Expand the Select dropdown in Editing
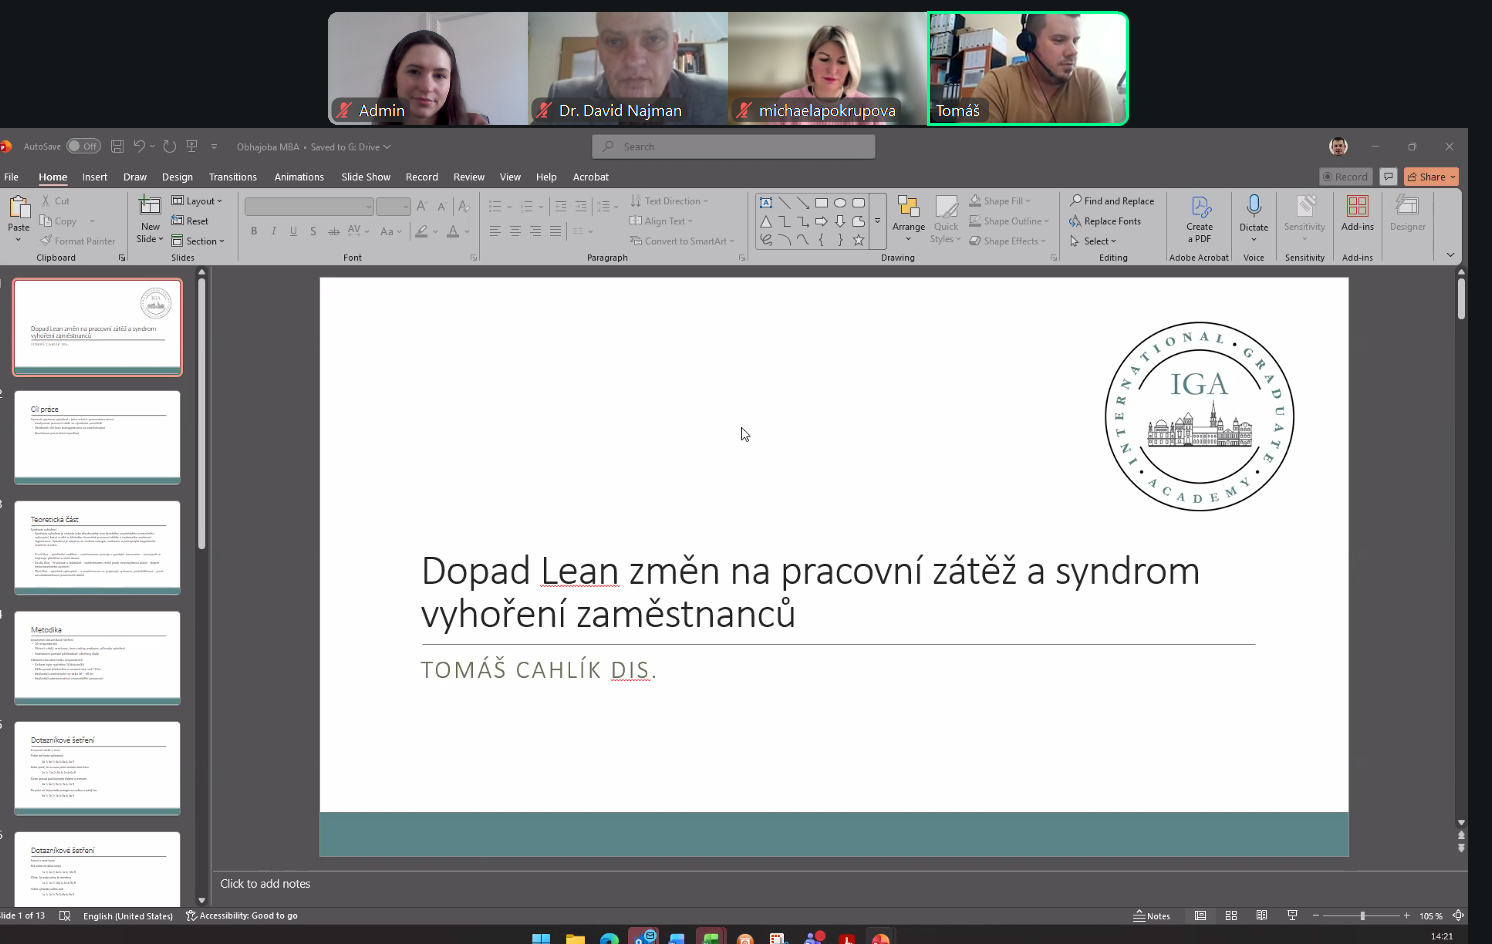Image resolution: width=1492 pixels, height=944 pixels. click(1094, 241)
